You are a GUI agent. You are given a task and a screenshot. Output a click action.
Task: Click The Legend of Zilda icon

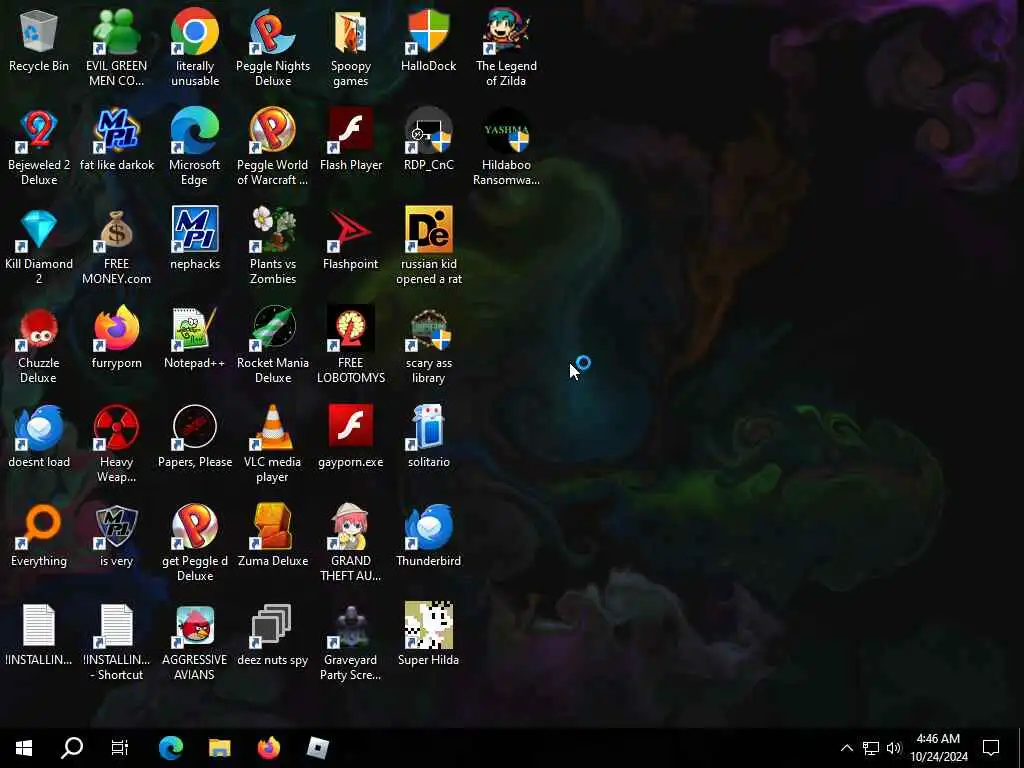[x=506, y=48]
